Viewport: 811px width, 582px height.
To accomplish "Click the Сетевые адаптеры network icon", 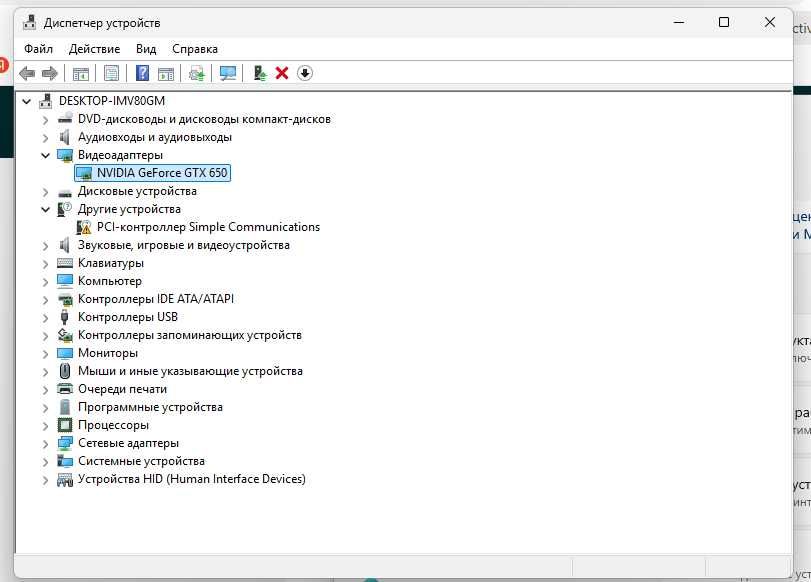I will point(65,443).
